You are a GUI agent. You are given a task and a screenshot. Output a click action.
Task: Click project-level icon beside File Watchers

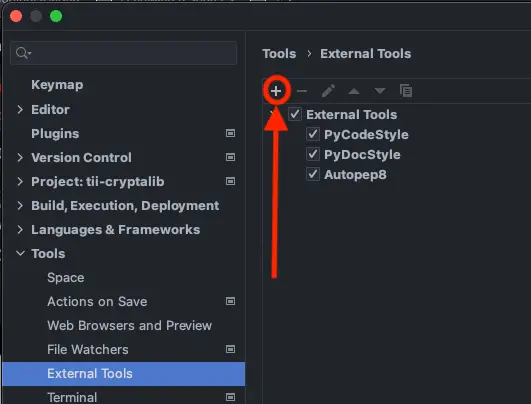coord(230,349)
